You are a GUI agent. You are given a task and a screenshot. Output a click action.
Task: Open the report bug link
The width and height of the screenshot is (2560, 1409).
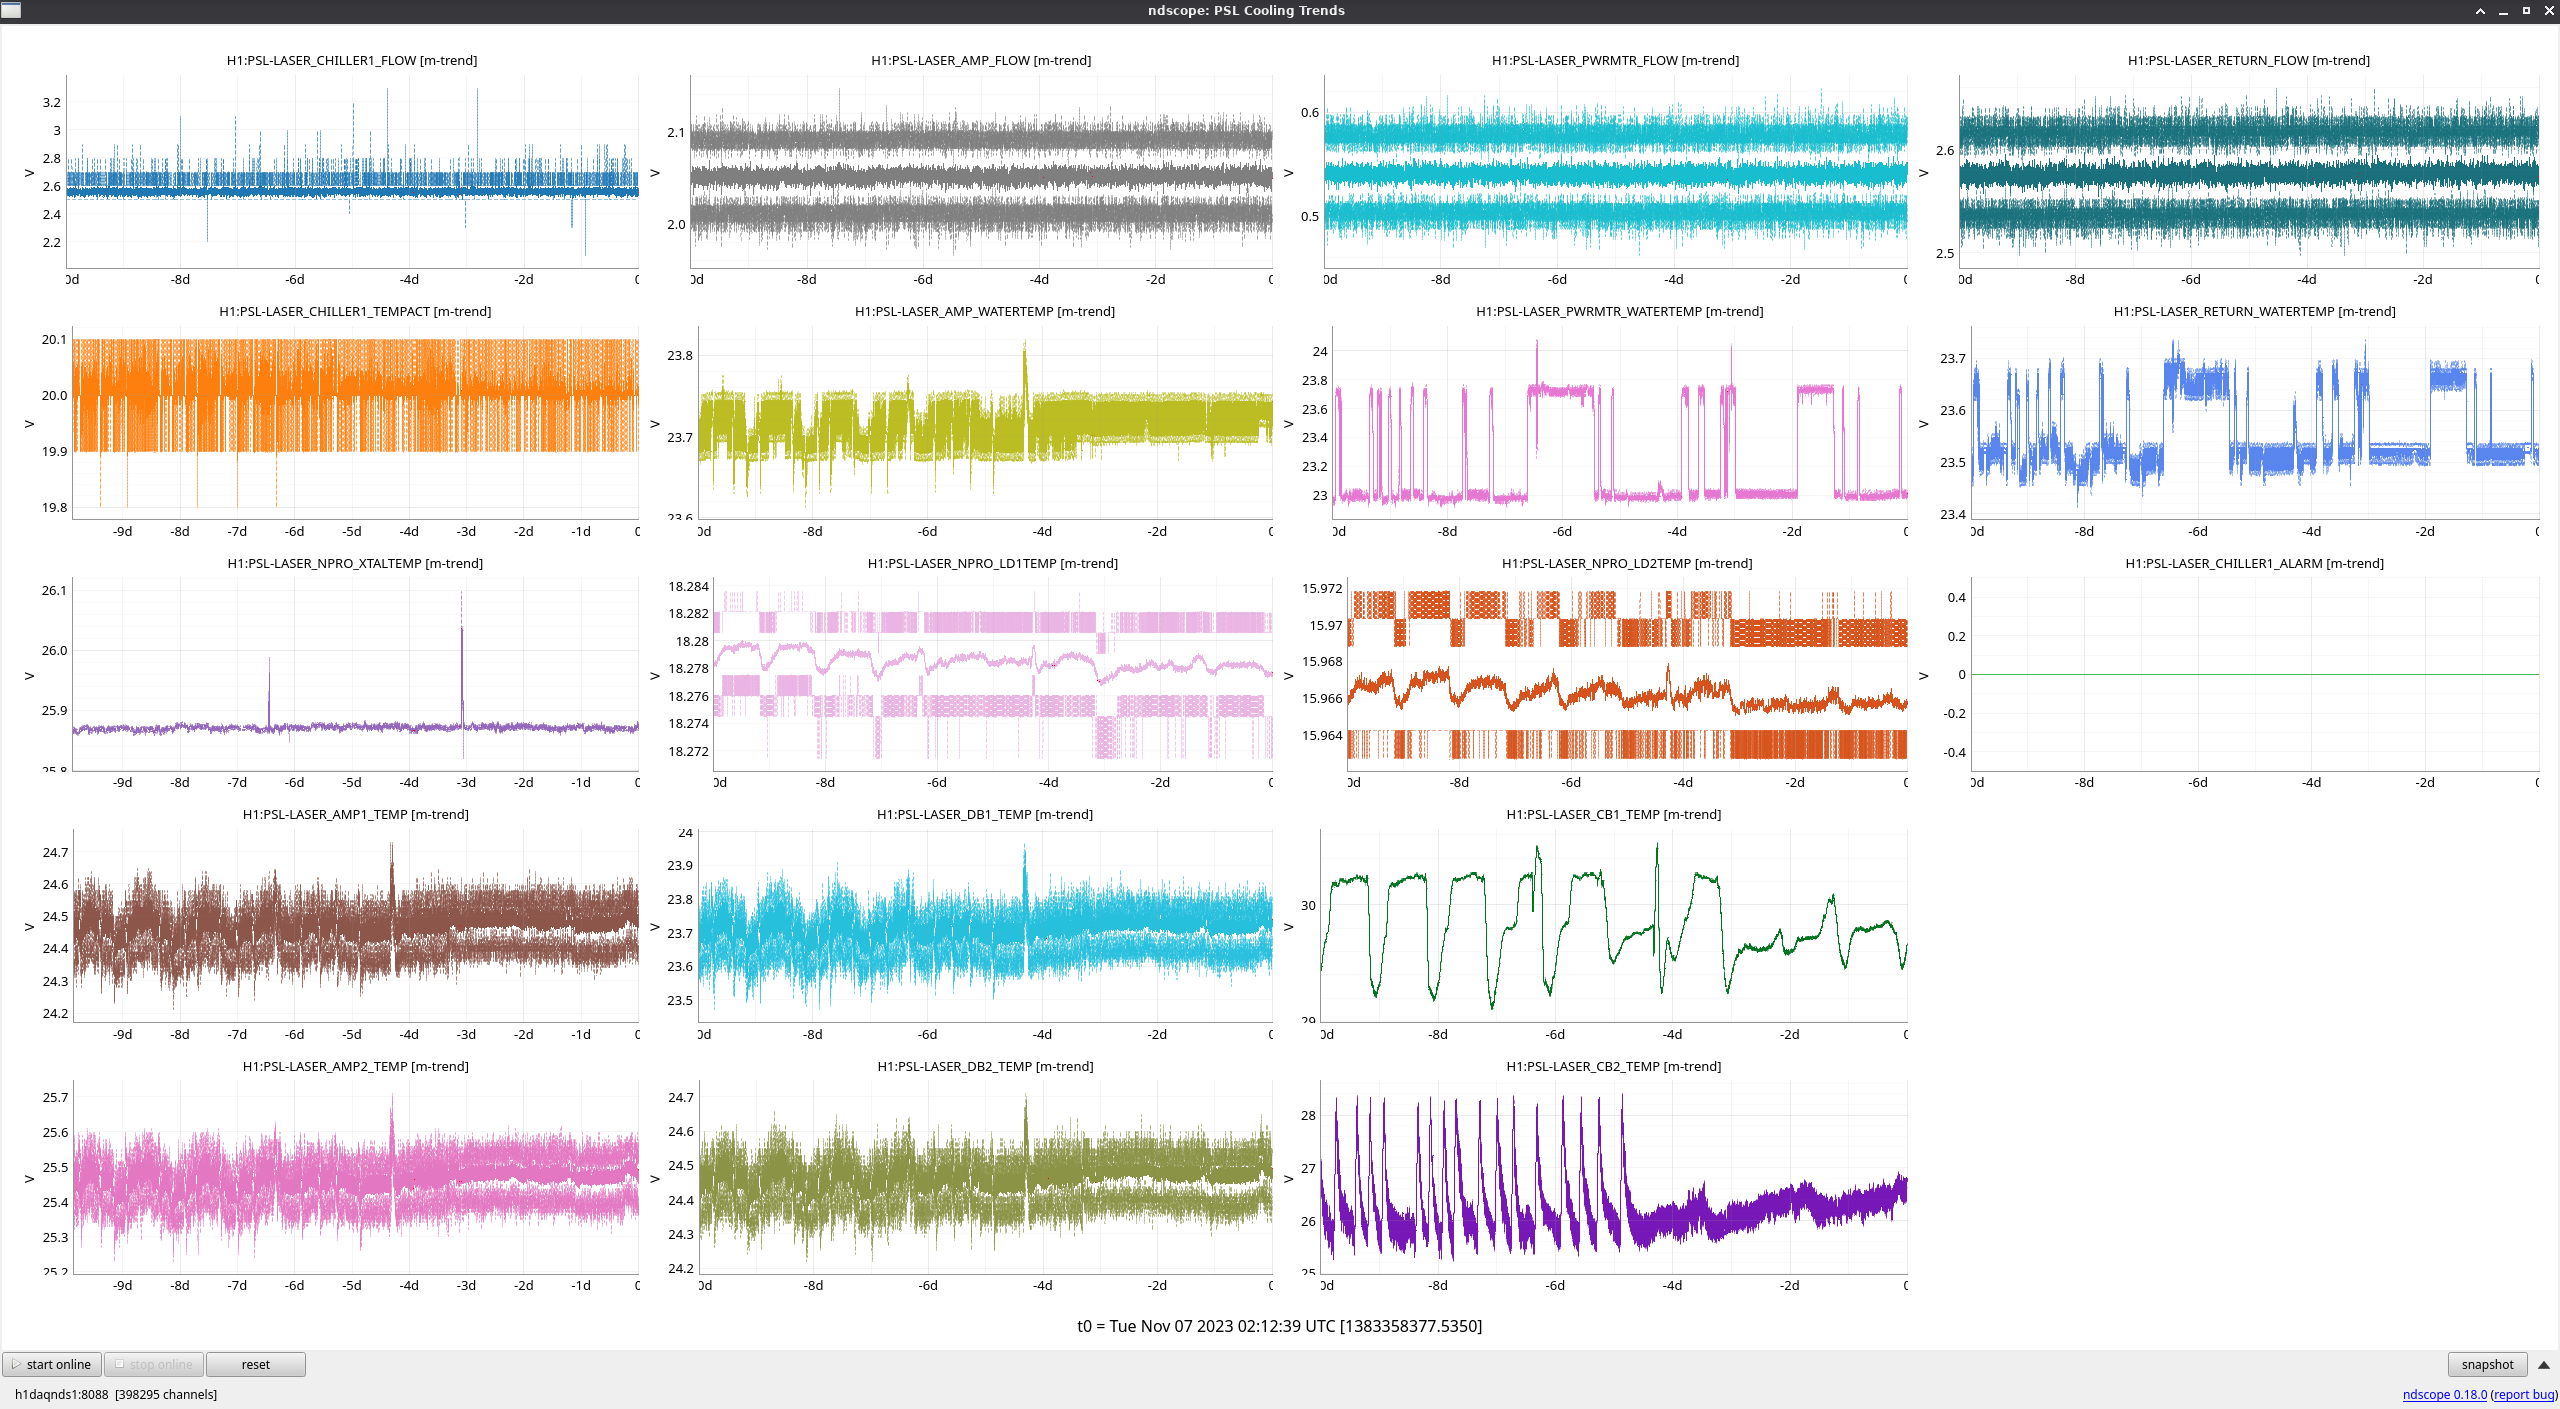[2524, 1394]
